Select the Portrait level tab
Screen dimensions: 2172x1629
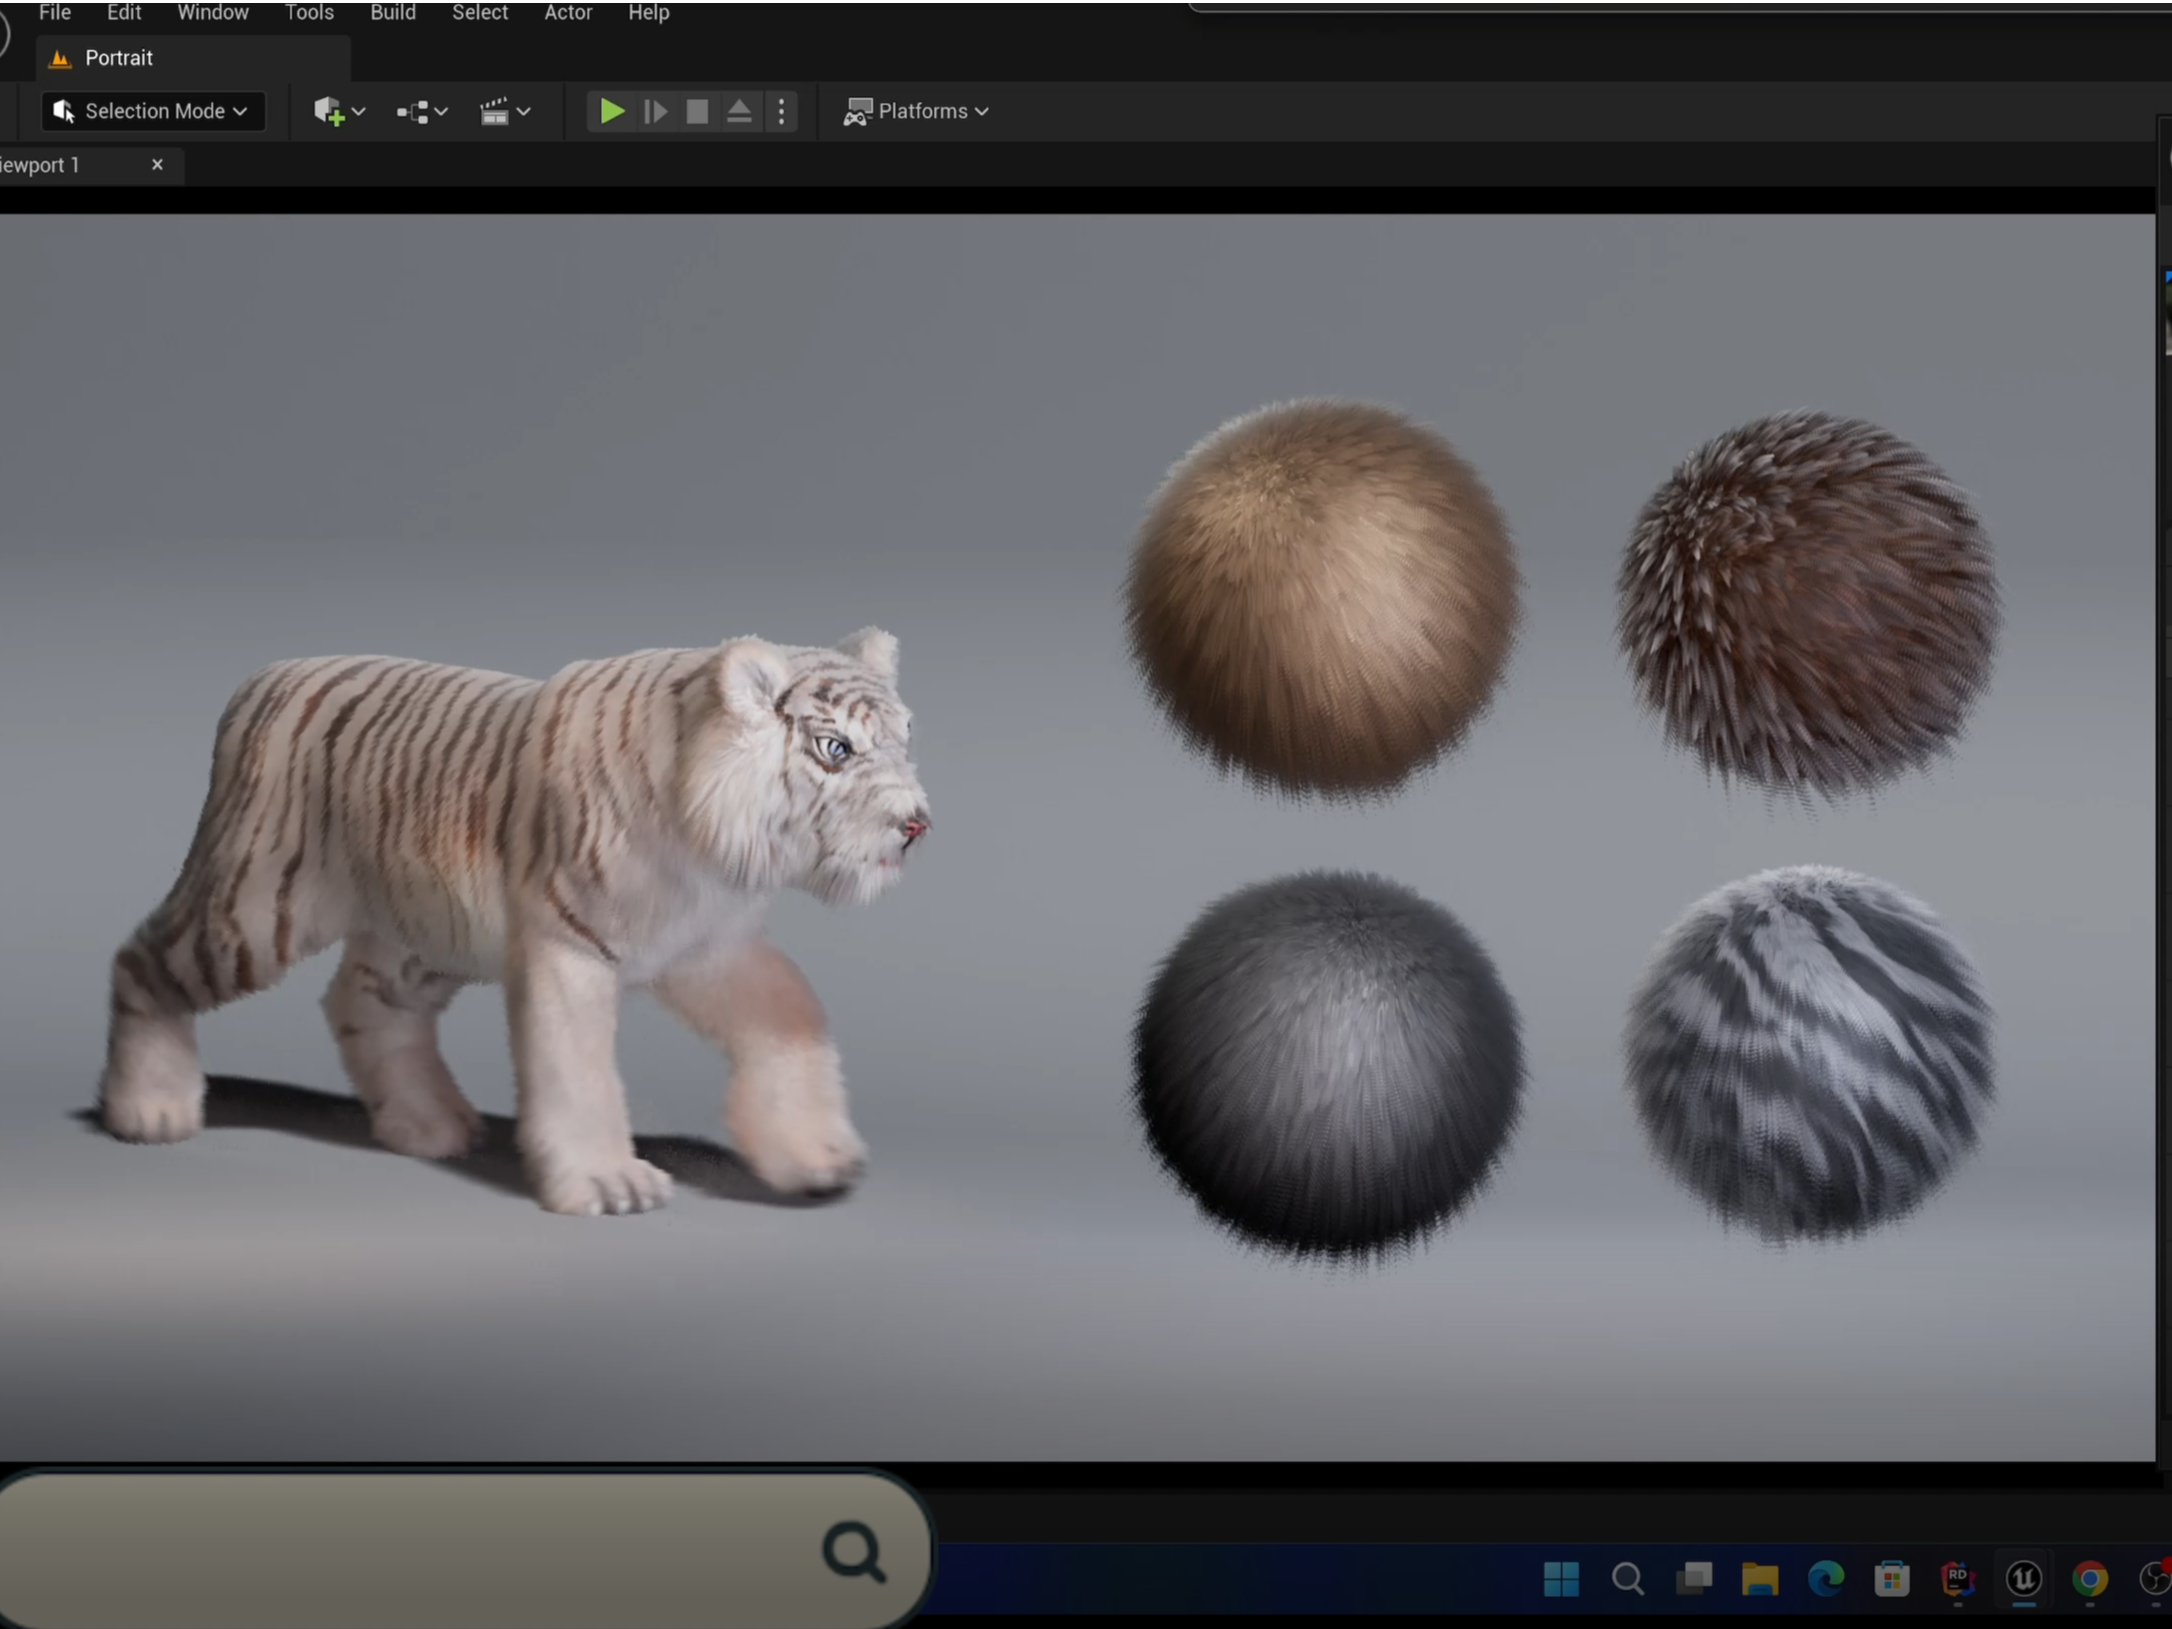click(118, 58)
